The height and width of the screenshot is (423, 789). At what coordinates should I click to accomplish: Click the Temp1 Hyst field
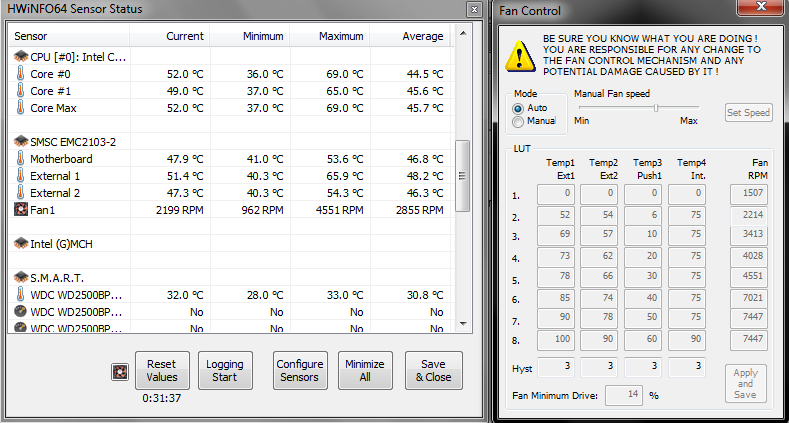(x=556, y=367)
